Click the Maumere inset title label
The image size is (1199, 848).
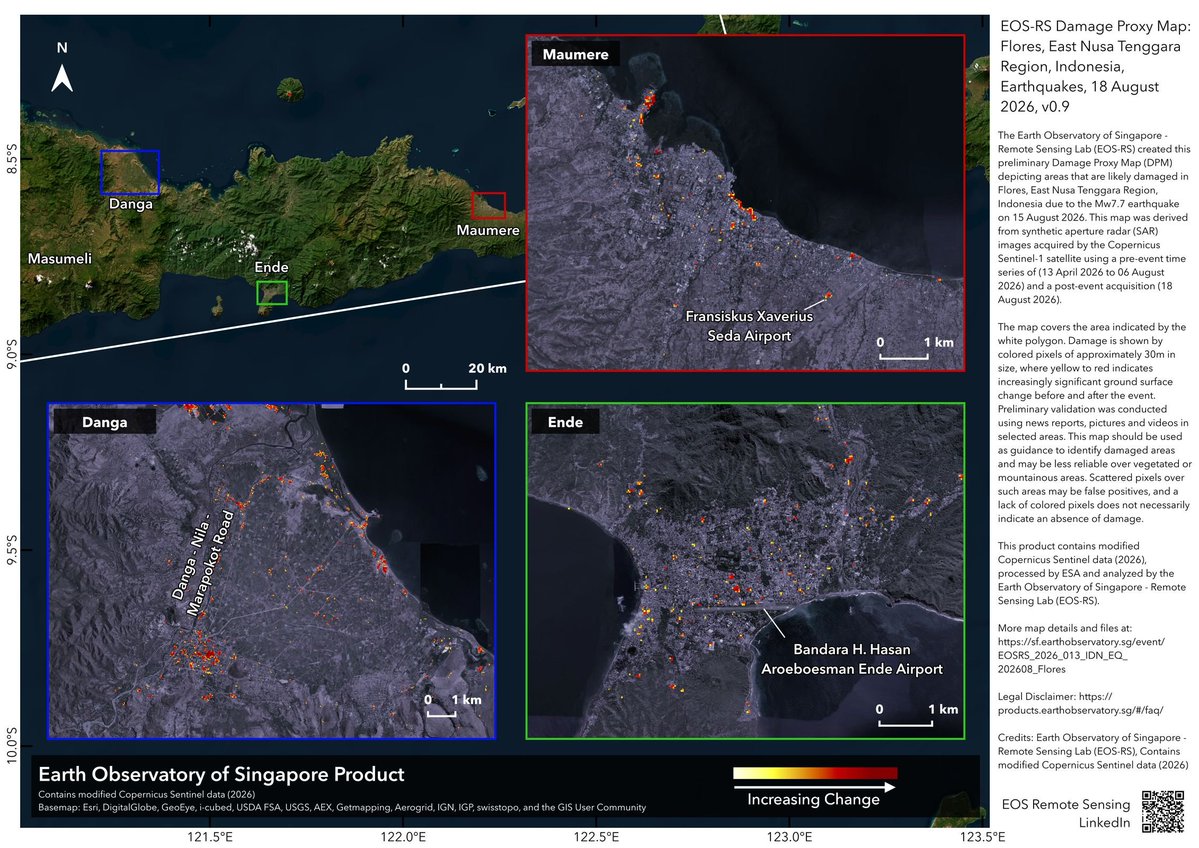(x=575, y=54)
